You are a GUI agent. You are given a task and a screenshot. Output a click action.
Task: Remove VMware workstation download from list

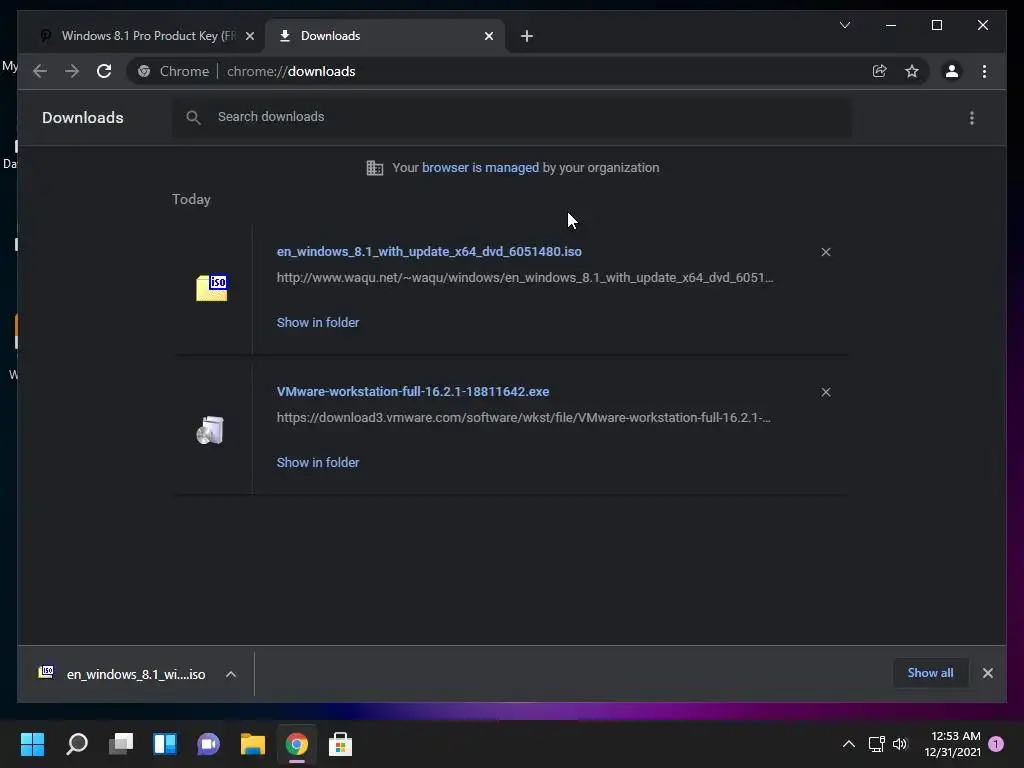point(825,392)
